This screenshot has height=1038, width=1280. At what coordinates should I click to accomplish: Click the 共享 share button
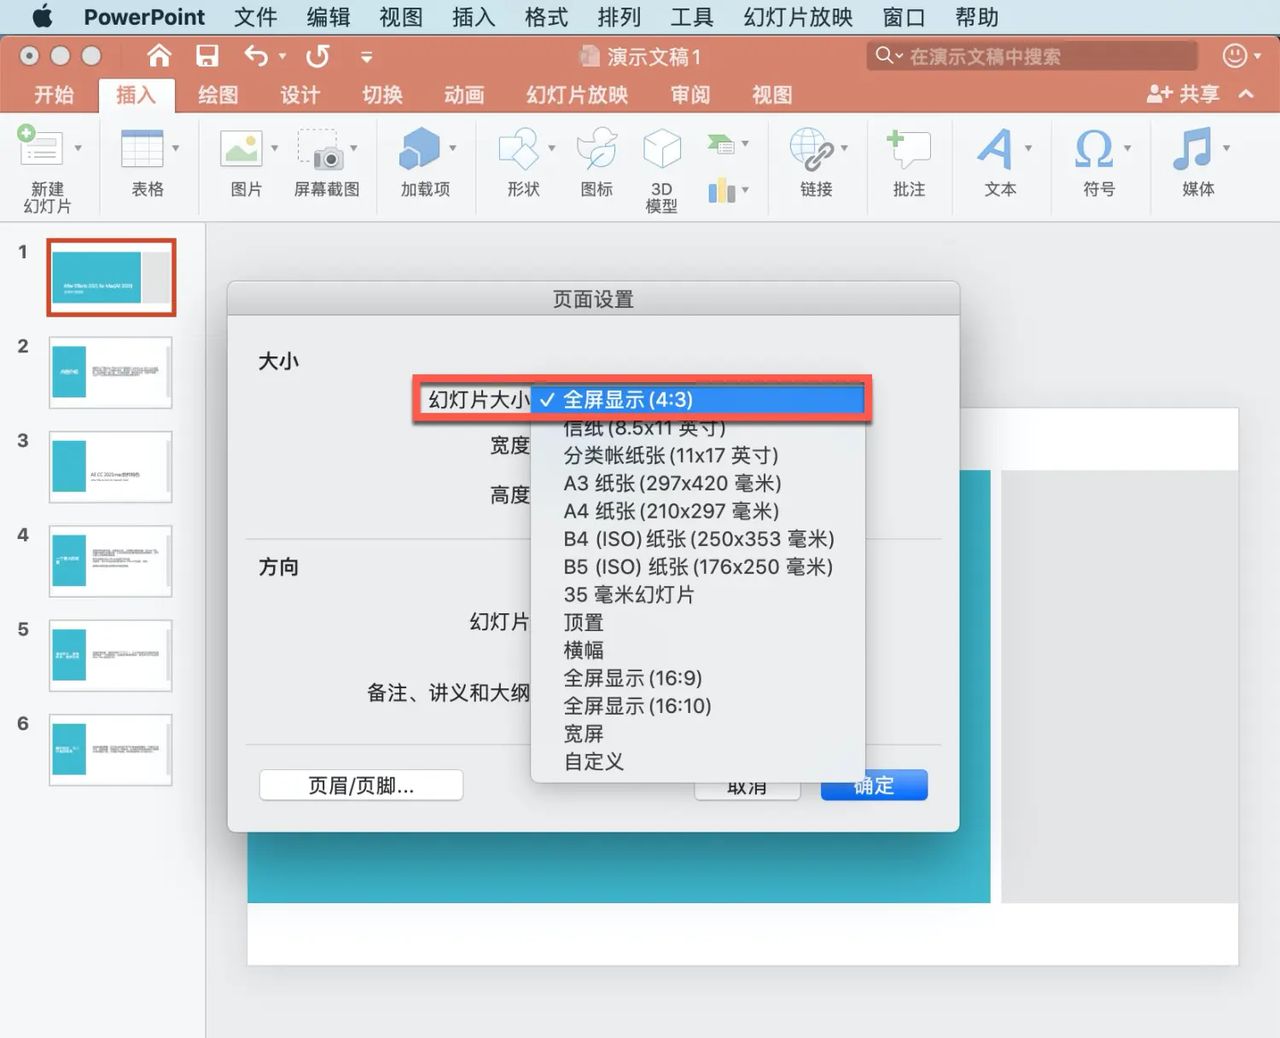tap(1184, 94)
